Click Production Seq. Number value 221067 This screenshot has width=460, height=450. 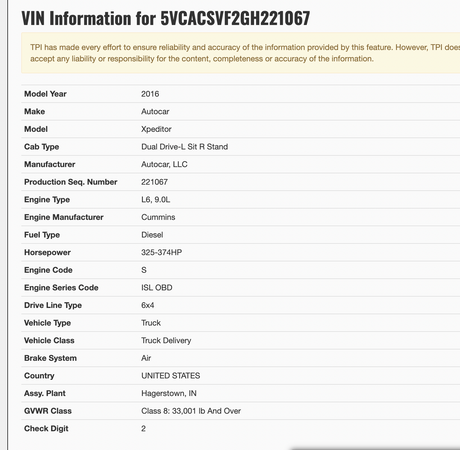click(154, 182)
